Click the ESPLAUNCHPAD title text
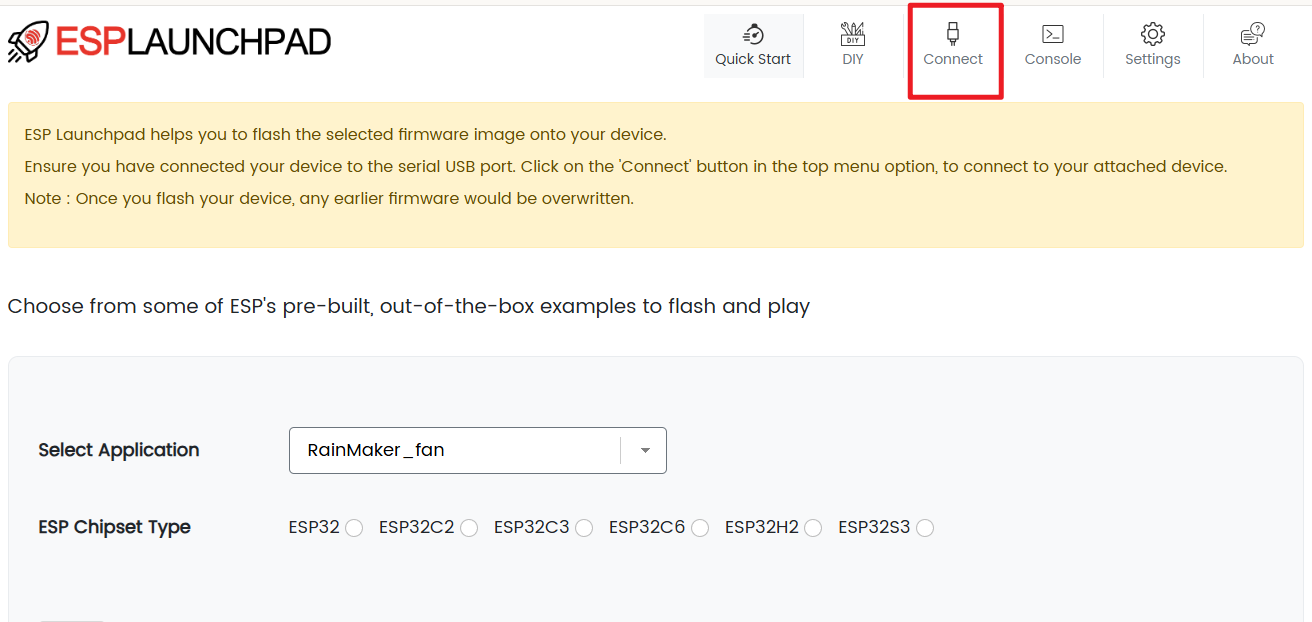Image resolution: width=1312 pixels, height=622 pixels. click(x=193, y=41)
